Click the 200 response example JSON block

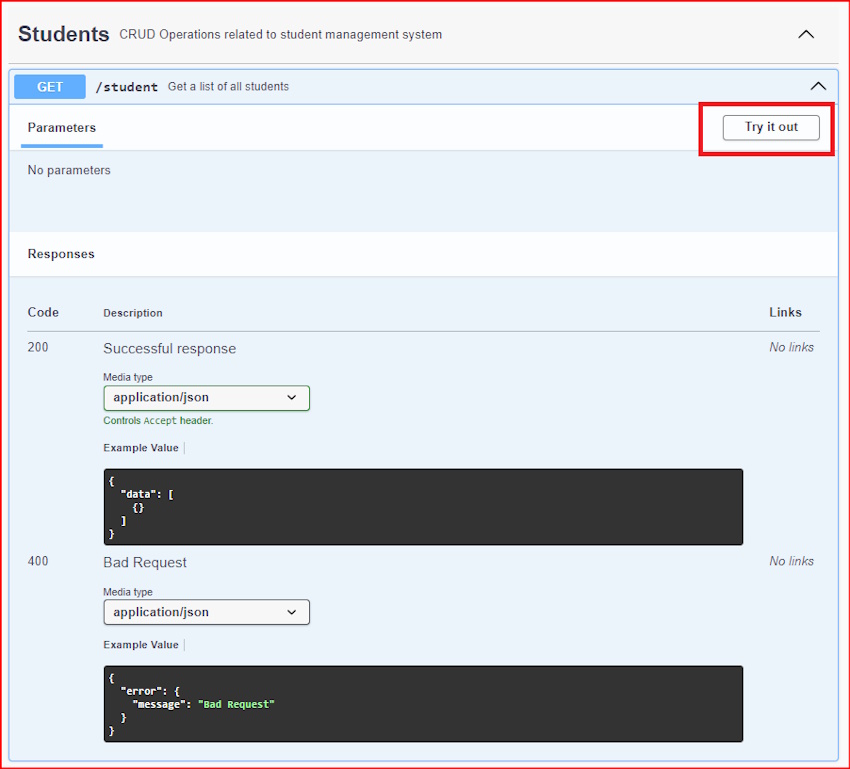click(x=423, y=507)
